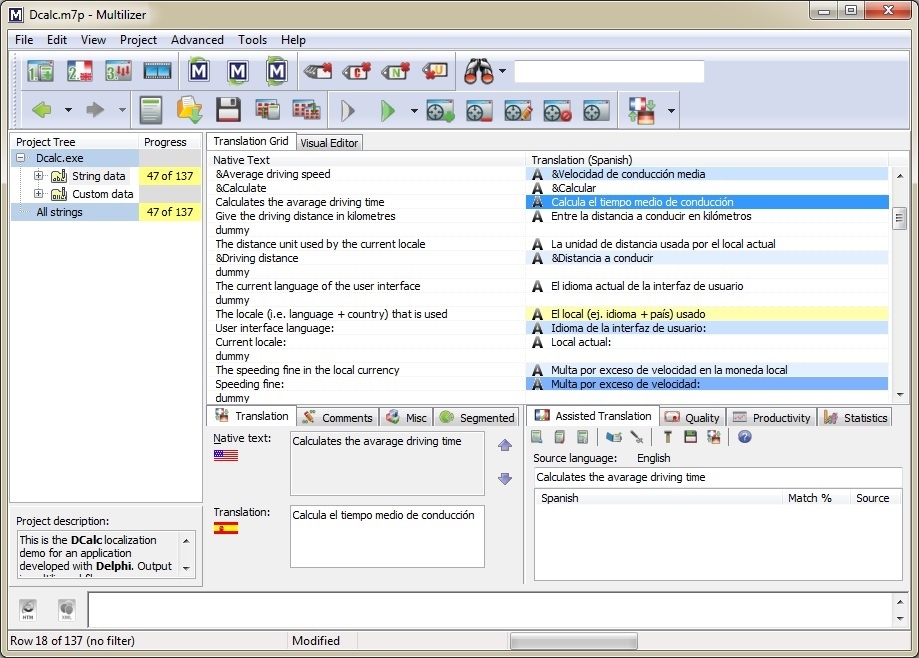Screen dimensions: 919x658
Task: Click the floppy disk save icon
Action: coord(228,110)
